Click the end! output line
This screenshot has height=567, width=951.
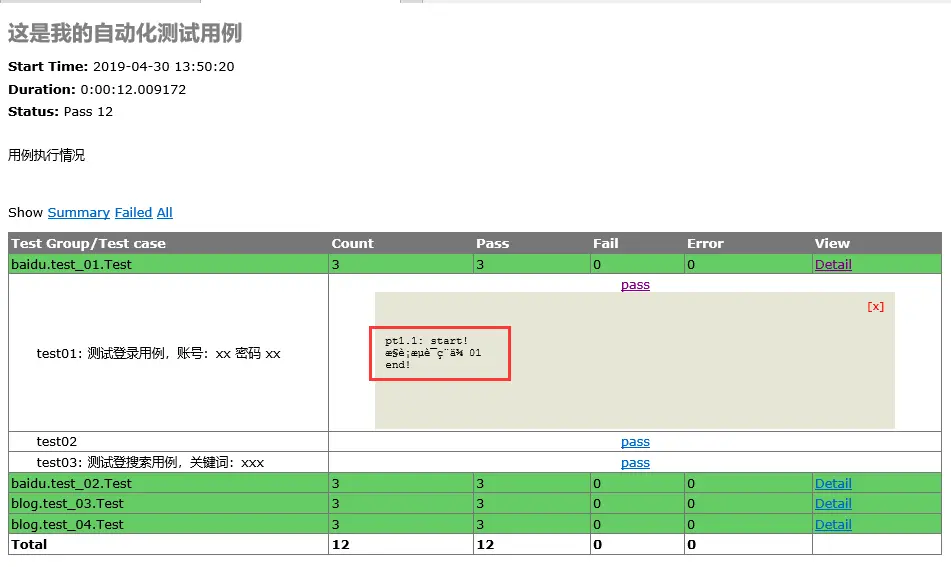point(398,365)
